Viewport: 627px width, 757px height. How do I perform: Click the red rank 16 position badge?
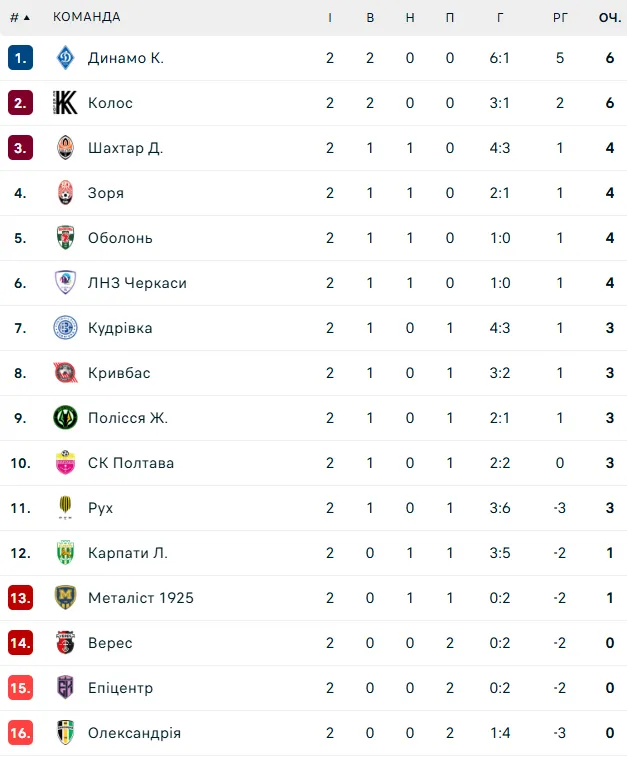(x=20, y=733)
